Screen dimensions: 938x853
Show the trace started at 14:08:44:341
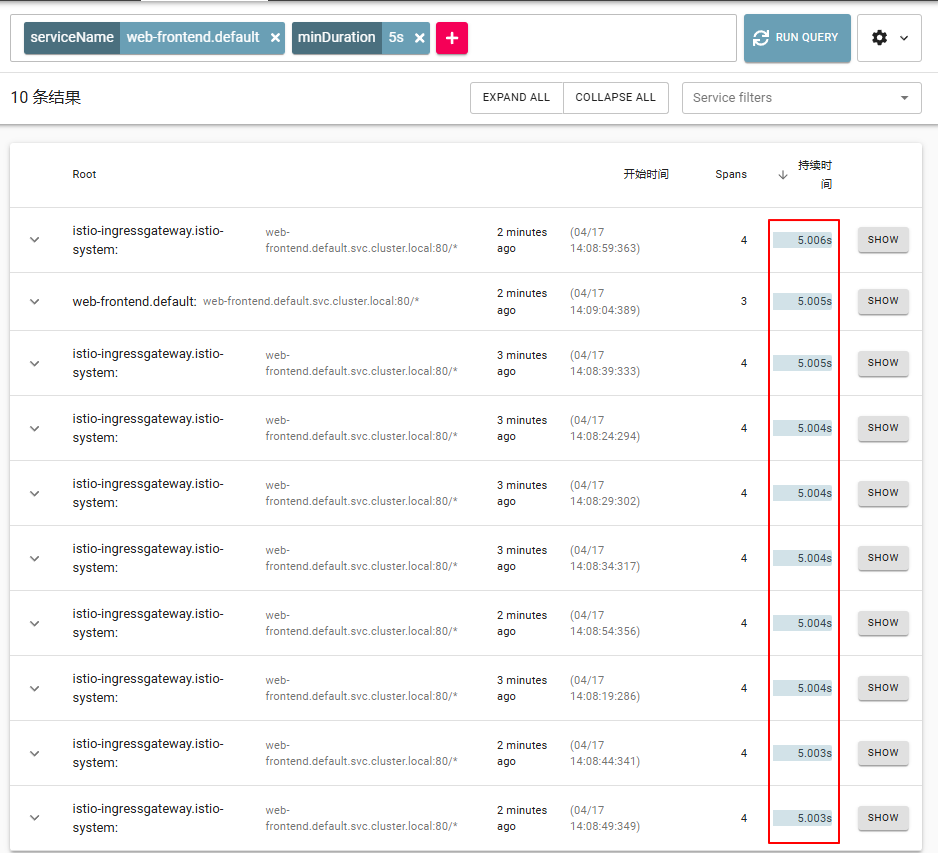[883, 753]
